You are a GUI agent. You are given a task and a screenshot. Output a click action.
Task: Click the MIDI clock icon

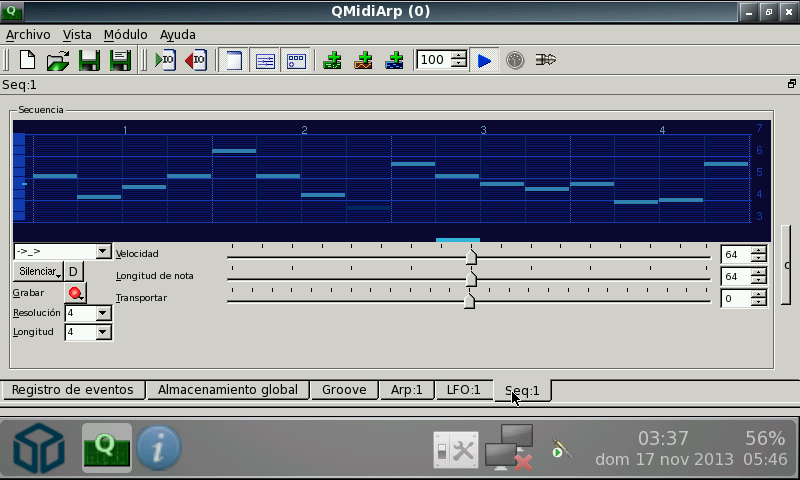pyautogui.click(x=514, y=60)
